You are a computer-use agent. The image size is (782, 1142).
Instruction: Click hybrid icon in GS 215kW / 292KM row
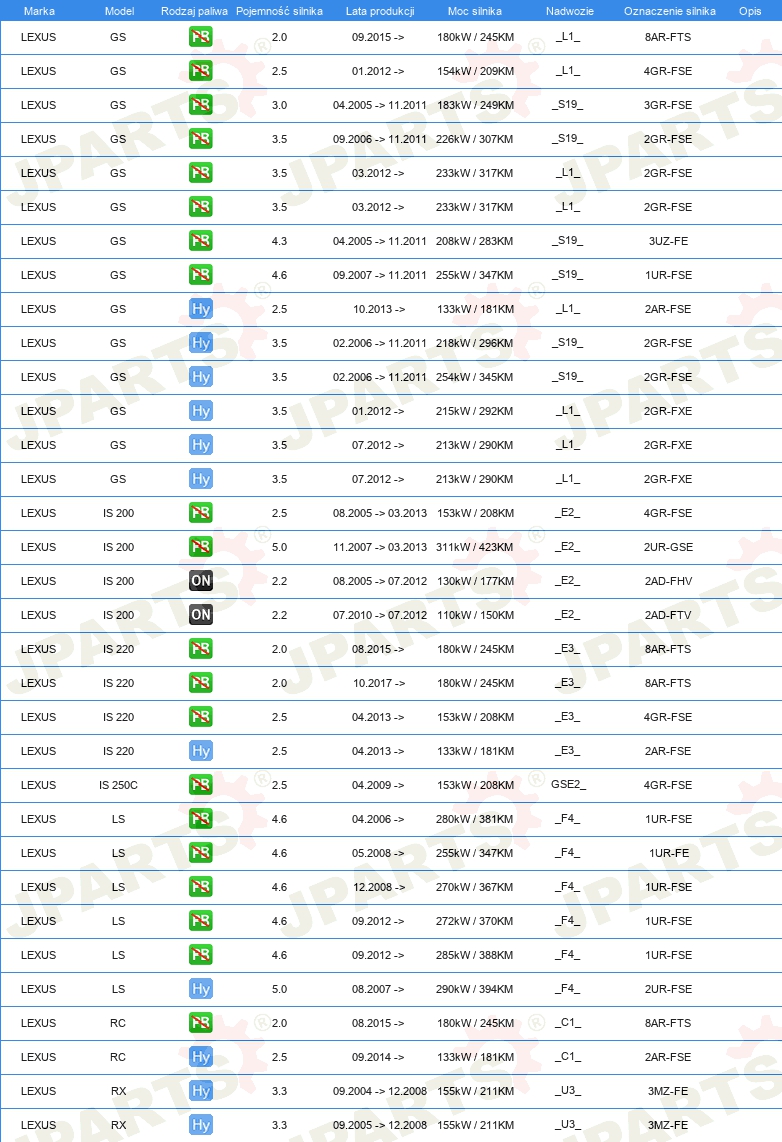(x=200, y=411)
